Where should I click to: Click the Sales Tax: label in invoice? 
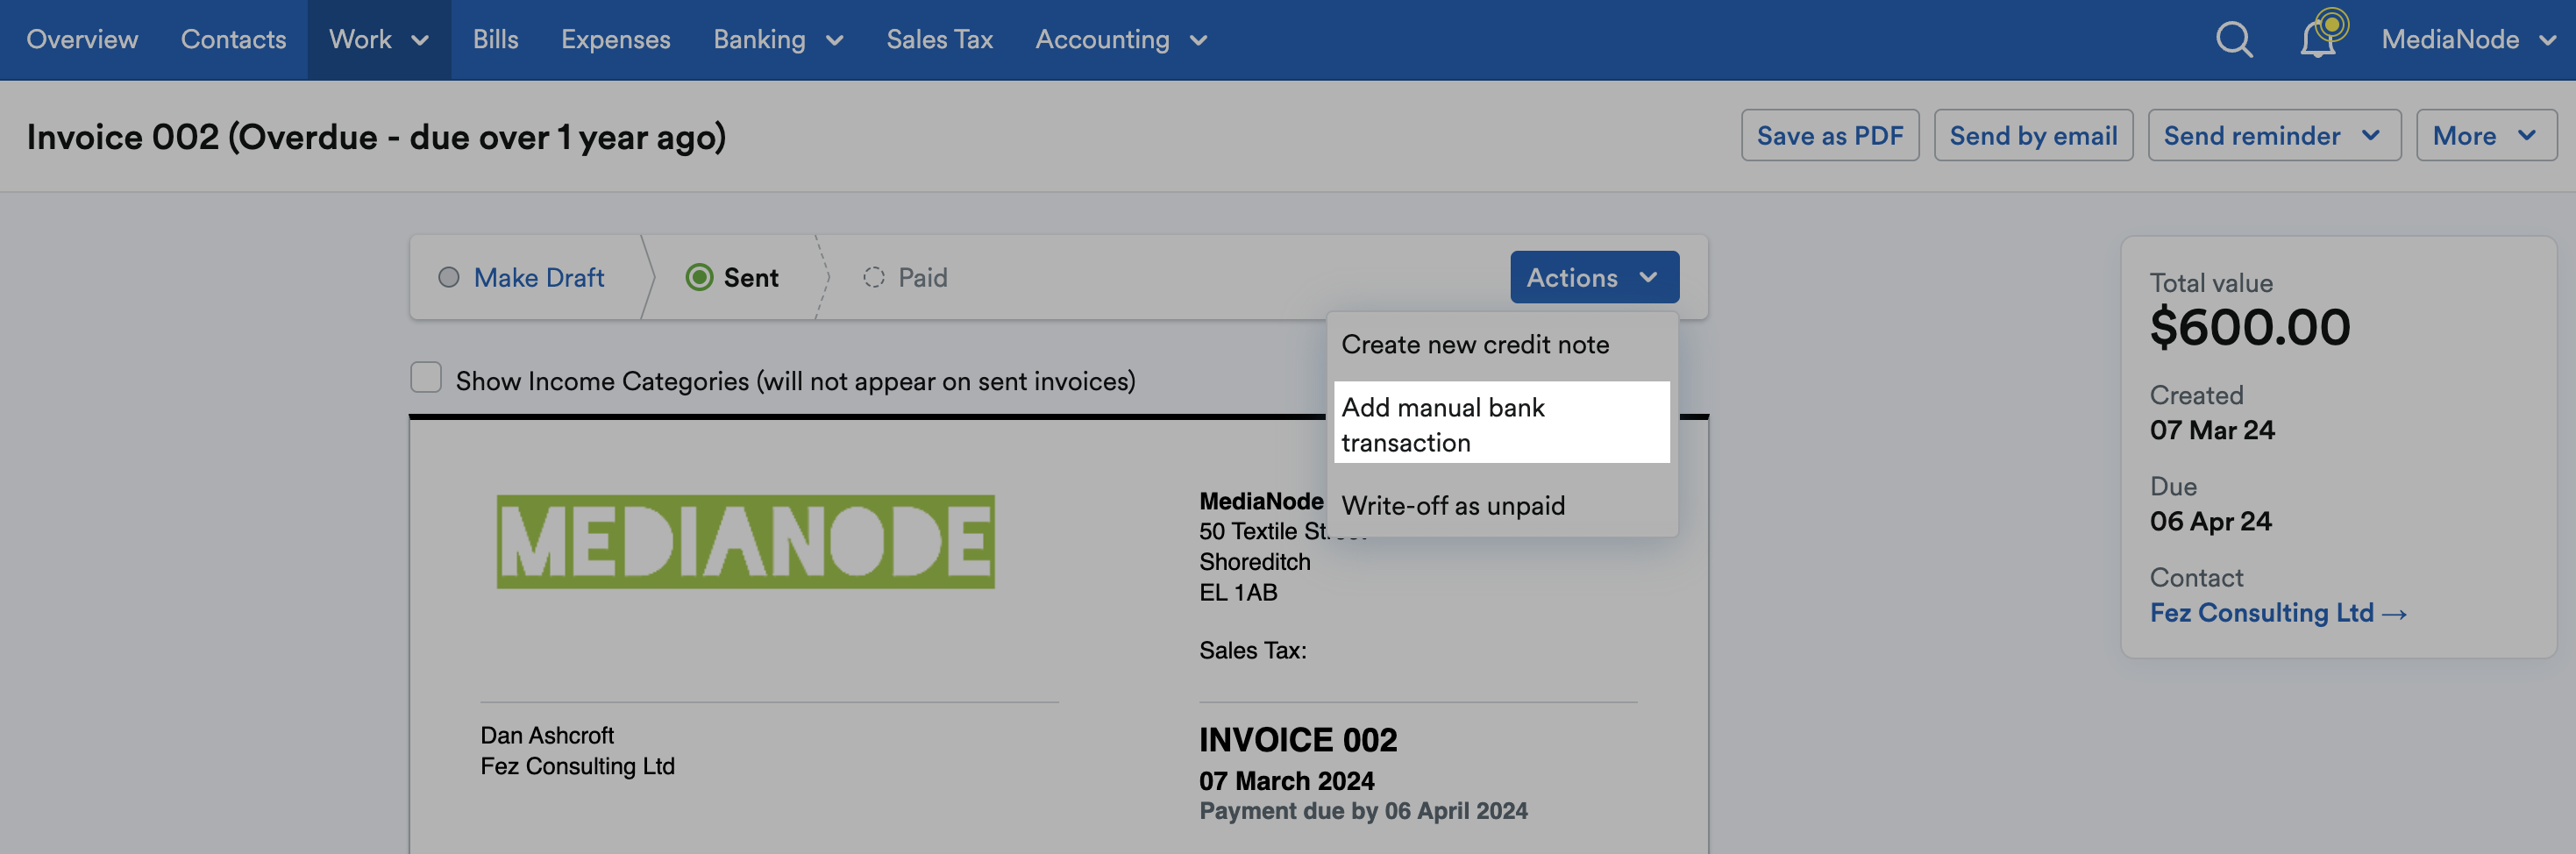click(x=1252, y=651)
